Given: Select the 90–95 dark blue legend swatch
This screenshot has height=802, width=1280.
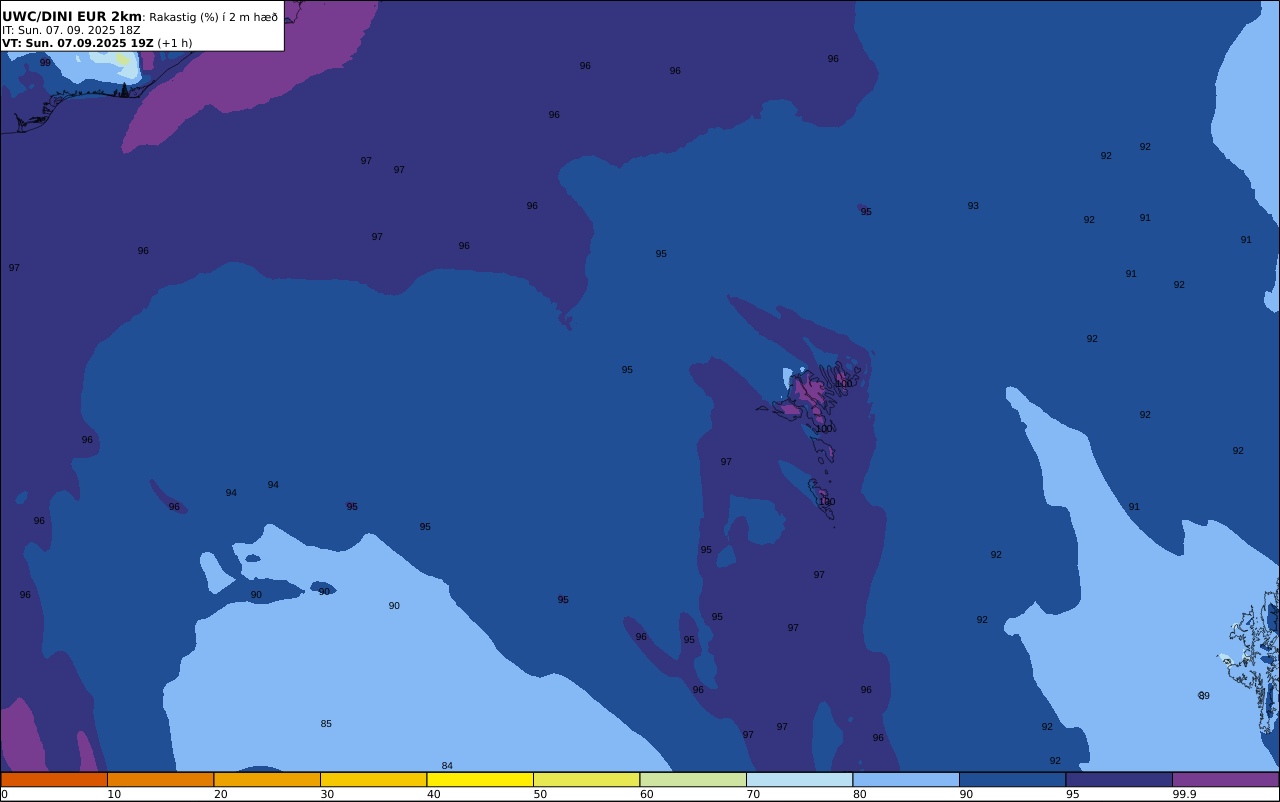Looking at the screenshot, I should point(1012,779).
